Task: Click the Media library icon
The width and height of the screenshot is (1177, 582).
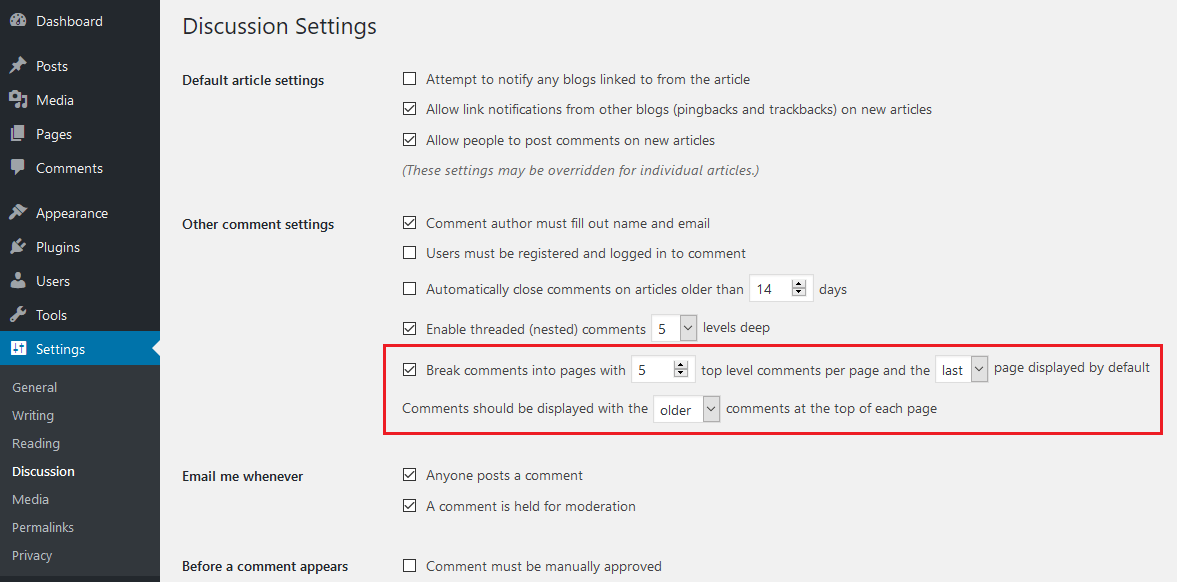Action: coord(17,99)
